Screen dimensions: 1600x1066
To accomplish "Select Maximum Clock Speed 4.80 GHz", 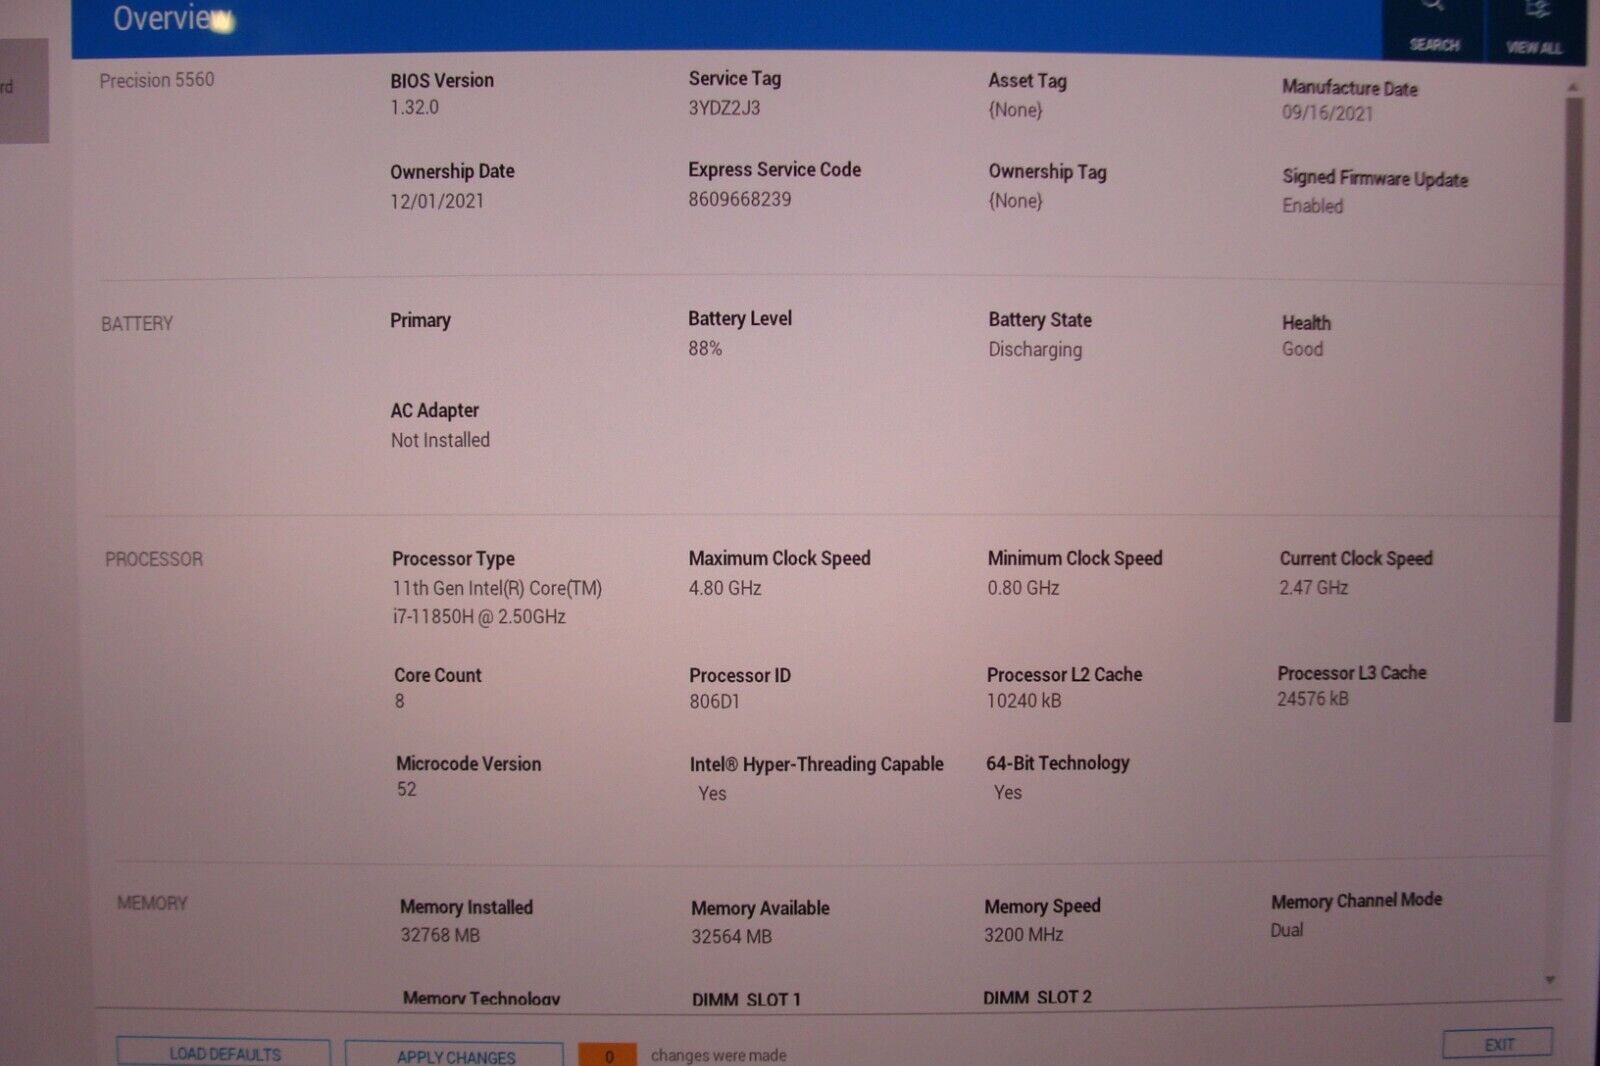I will pos(725,588).
